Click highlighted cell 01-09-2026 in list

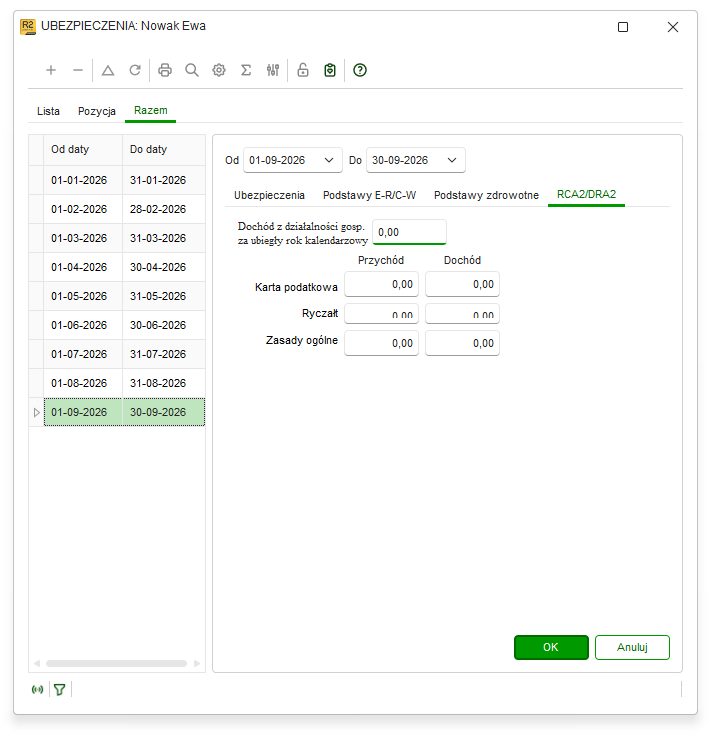point(83,412)
